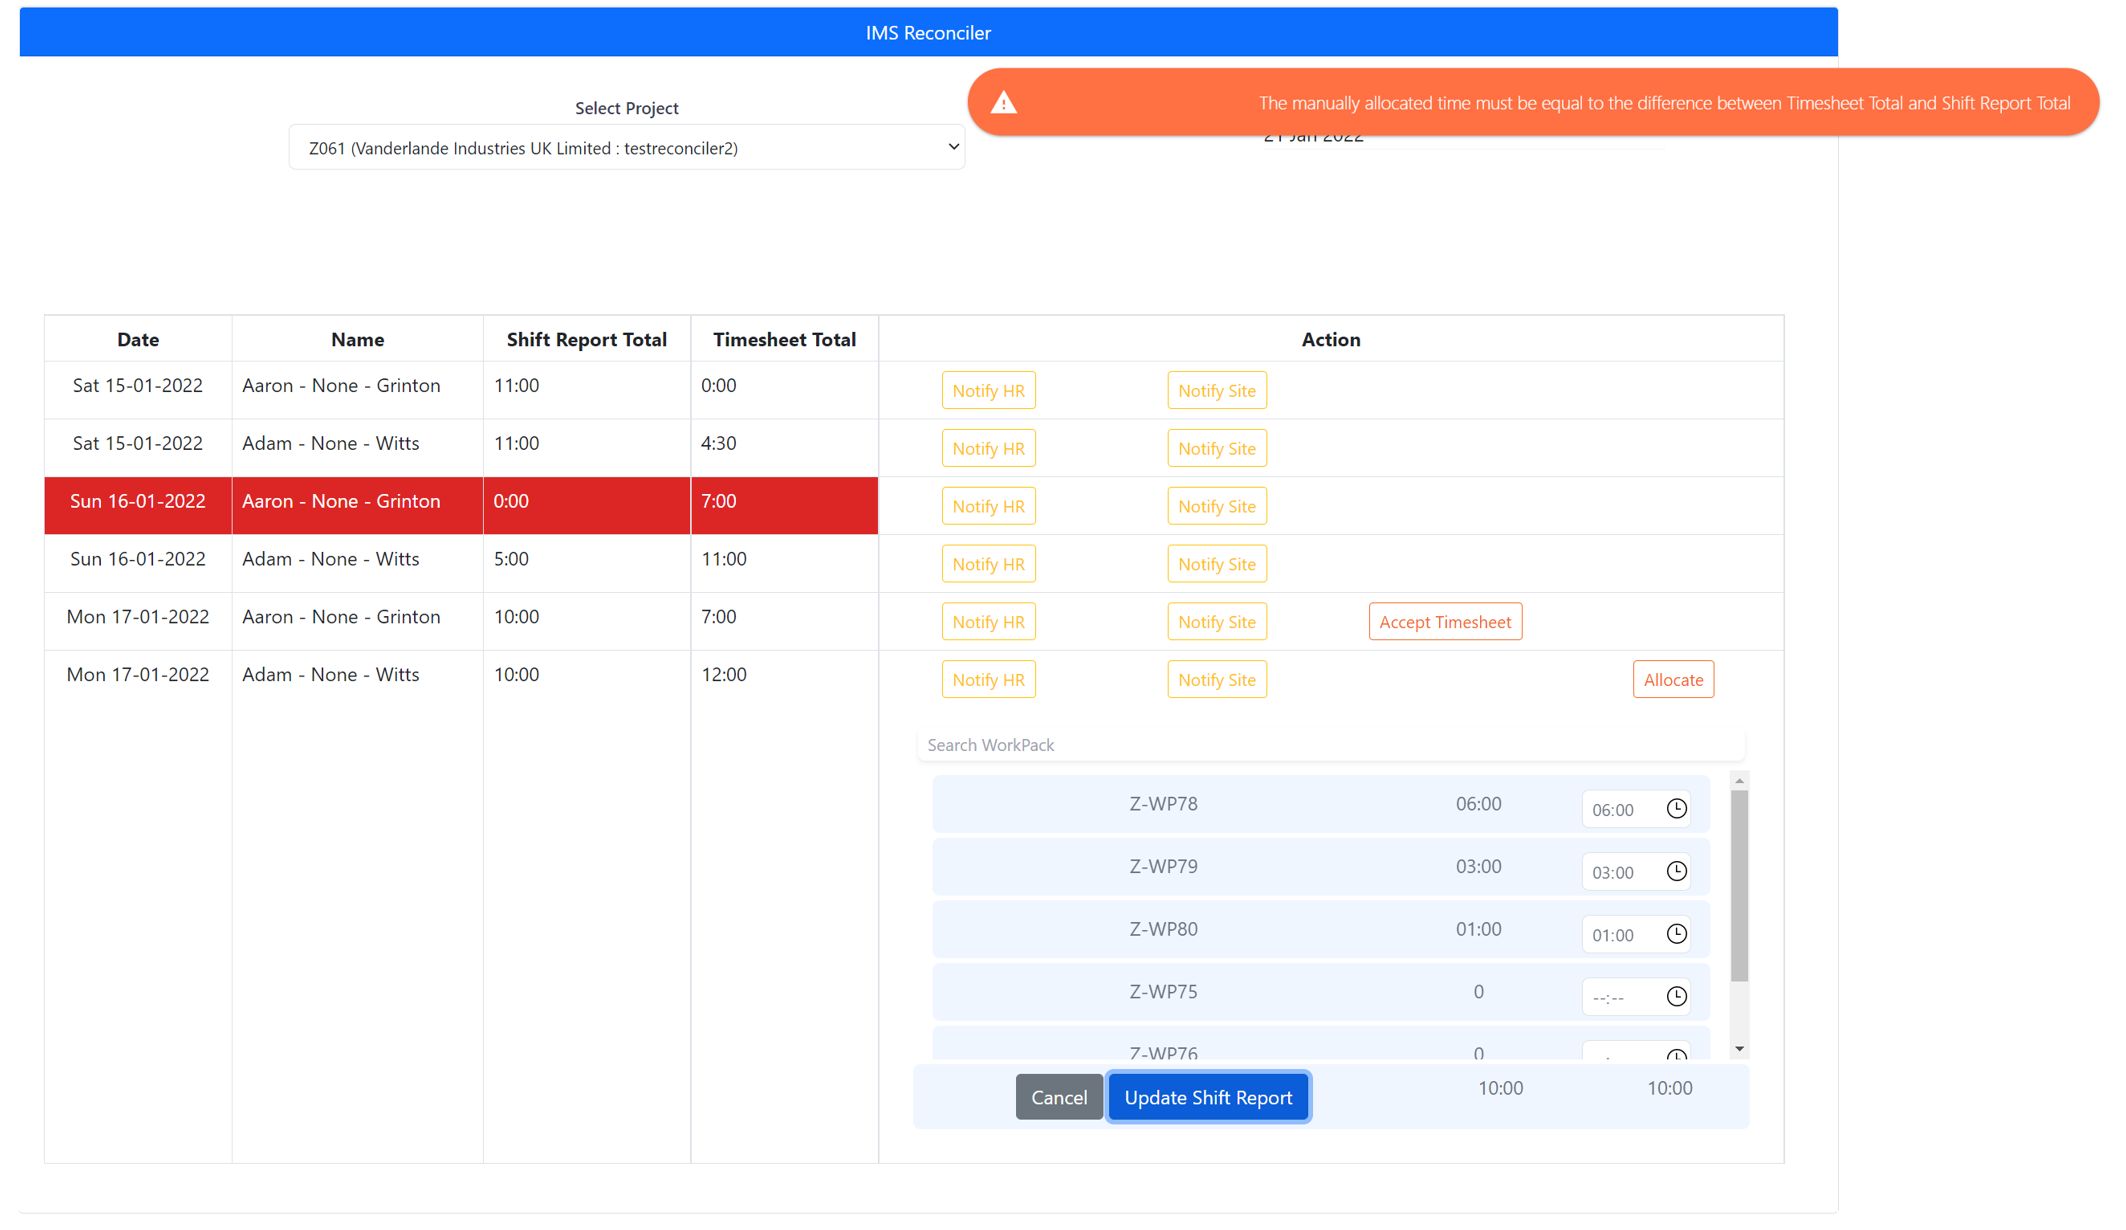Click Notify HR for Adam Sun 16-01-2022
This screenshot has width=2126, height=1230.
[987, 564]
